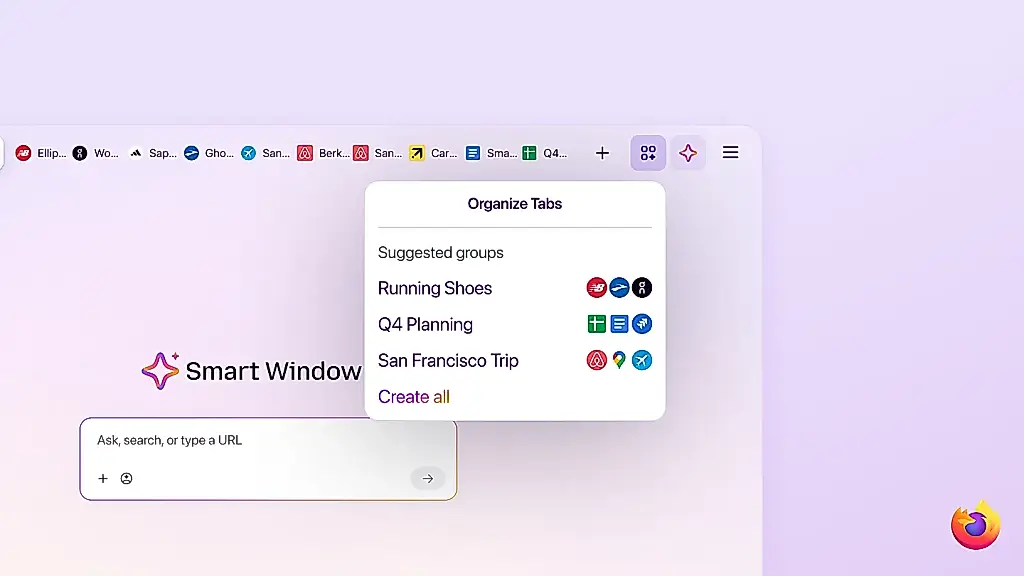This screenshot has height=576, width=1024.
Task: Open the hamburger application menu
Action: tap(730, 153)
